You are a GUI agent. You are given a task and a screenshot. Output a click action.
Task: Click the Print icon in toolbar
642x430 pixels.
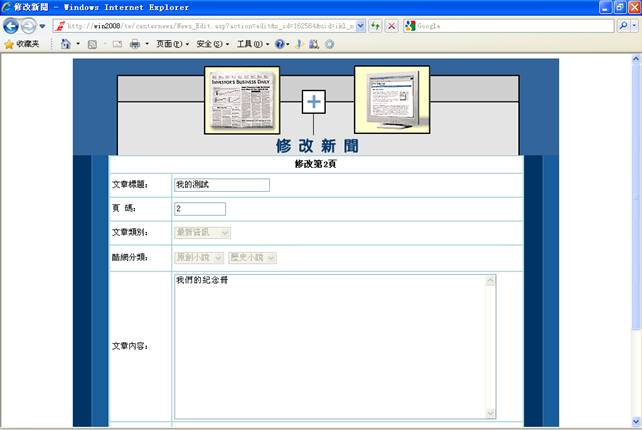pyautogui.click(x=135, y=44)
